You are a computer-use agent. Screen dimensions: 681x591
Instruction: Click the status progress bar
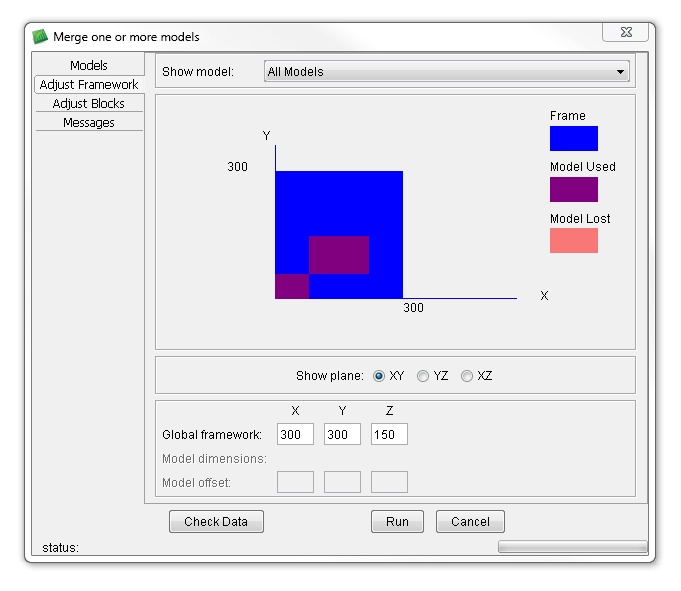(x=572, y=546)
